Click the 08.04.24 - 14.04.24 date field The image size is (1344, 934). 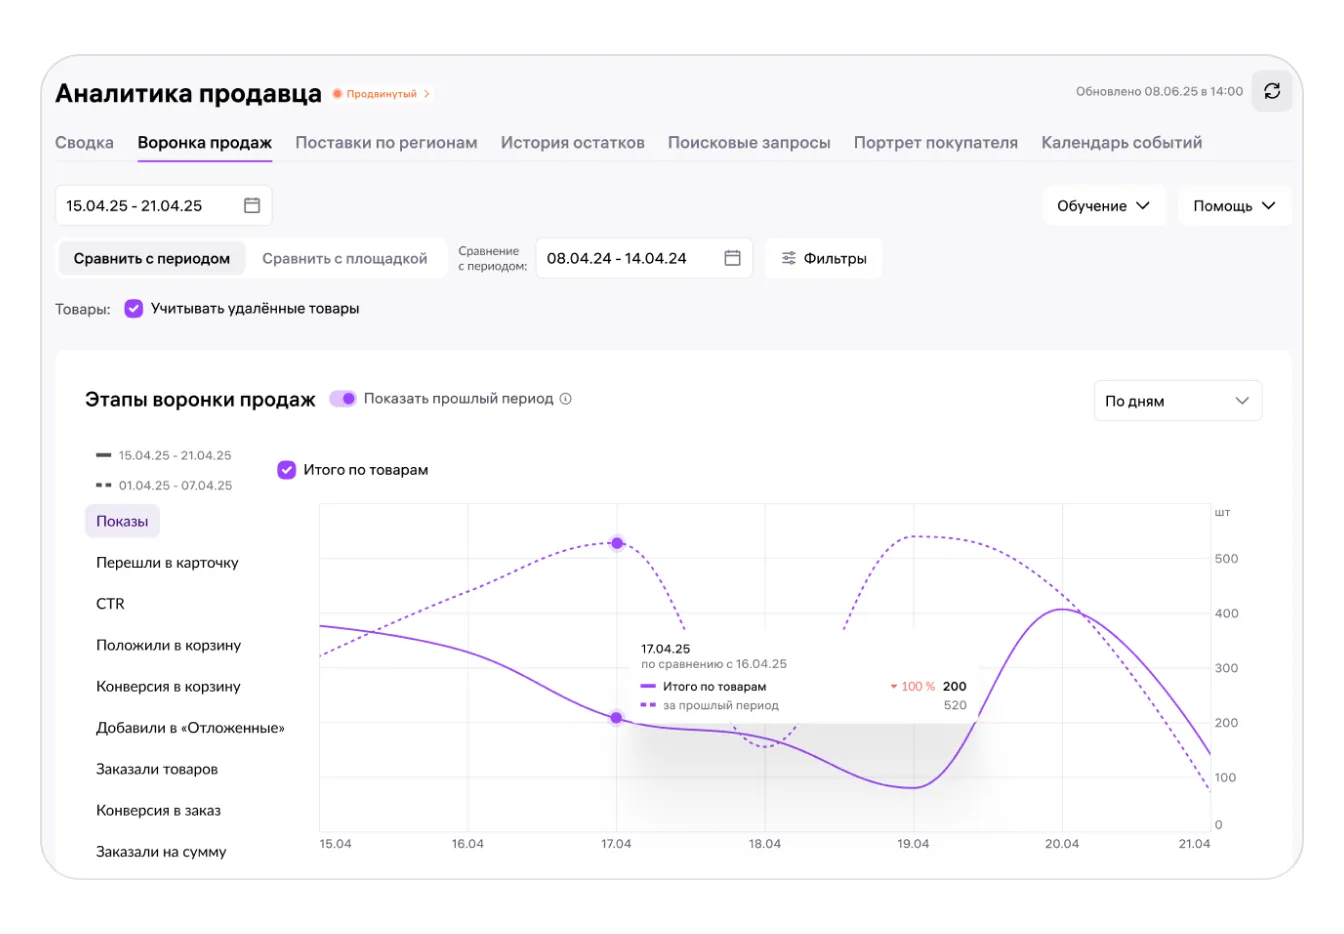point(630,258)
